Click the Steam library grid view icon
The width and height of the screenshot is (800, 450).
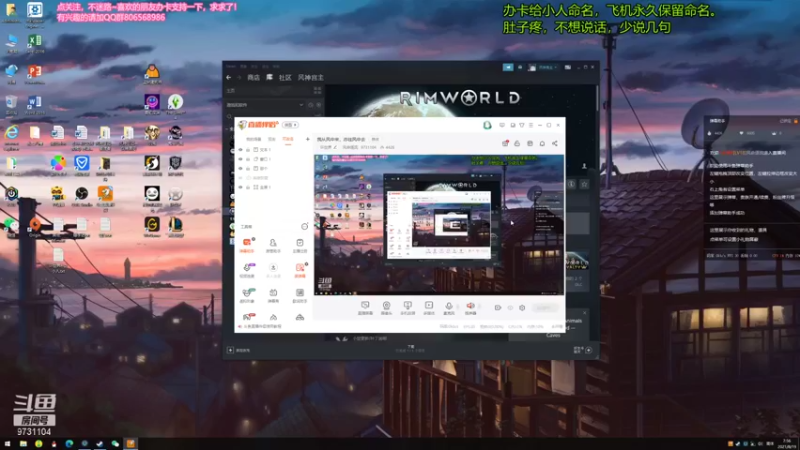point(317,91)
